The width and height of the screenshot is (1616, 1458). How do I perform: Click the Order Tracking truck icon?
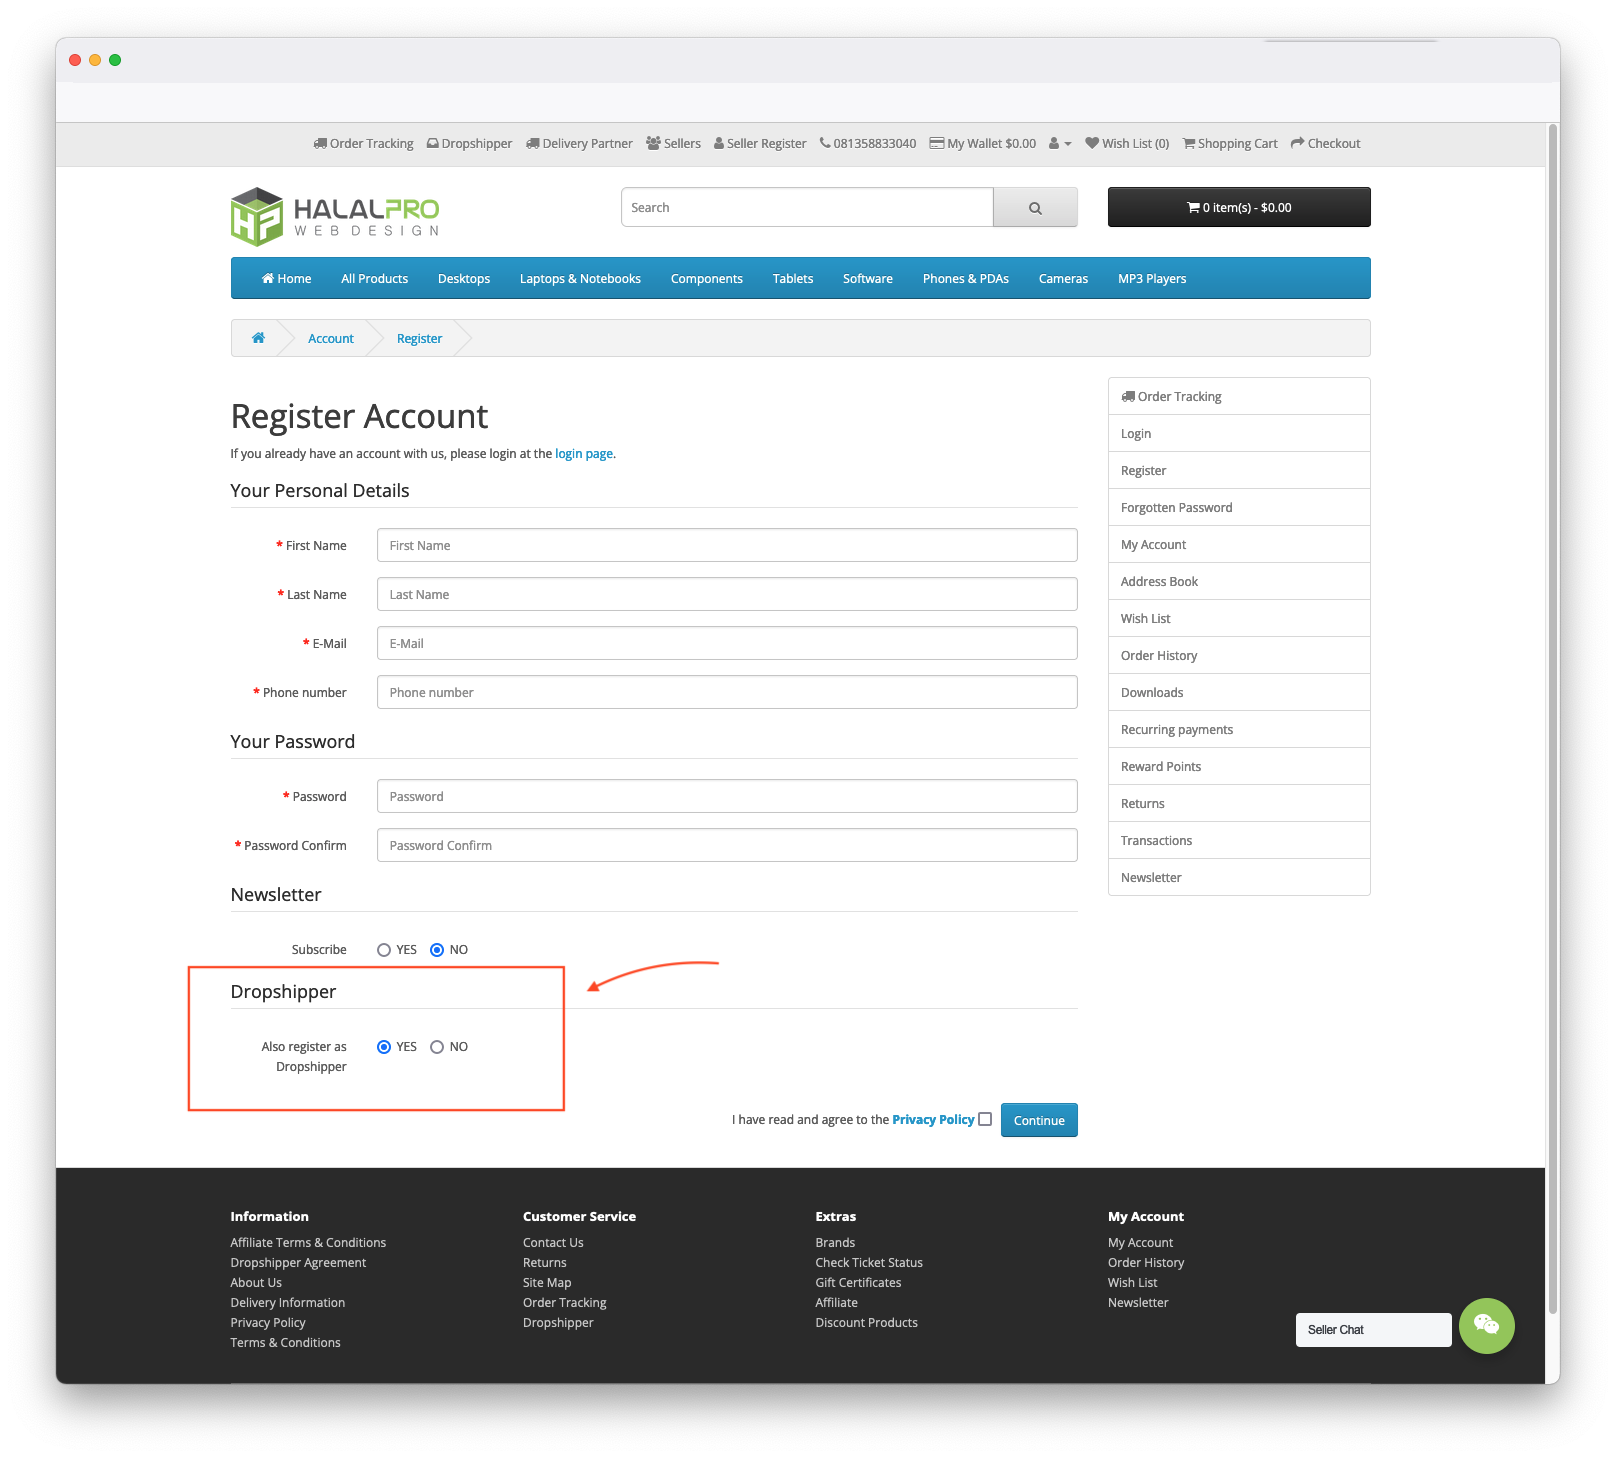coord(321,143)
